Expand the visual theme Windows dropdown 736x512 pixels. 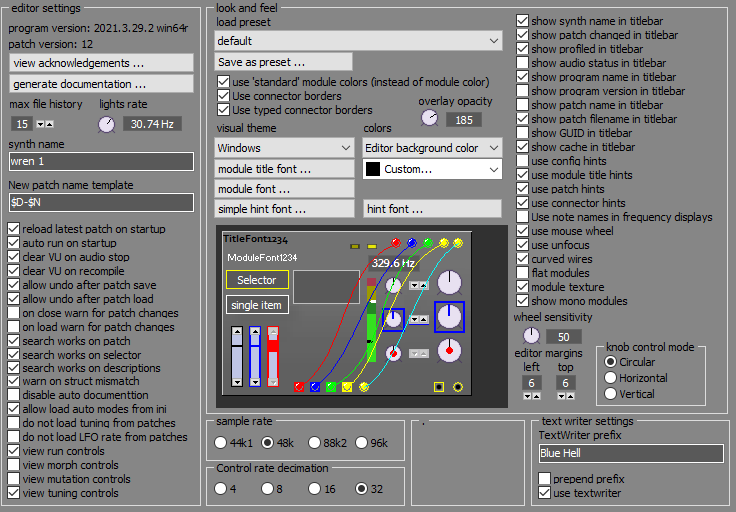pos(283,148)
